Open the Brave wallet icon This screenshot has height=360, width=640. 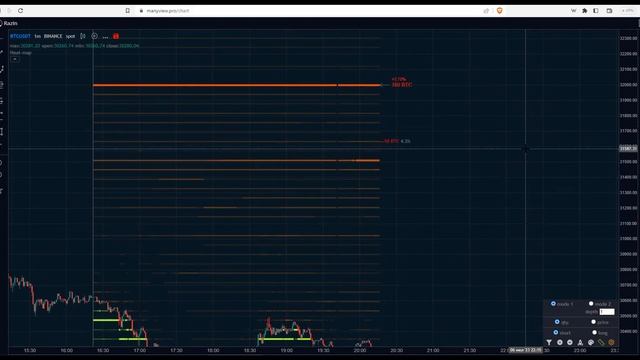pos(609,11)
